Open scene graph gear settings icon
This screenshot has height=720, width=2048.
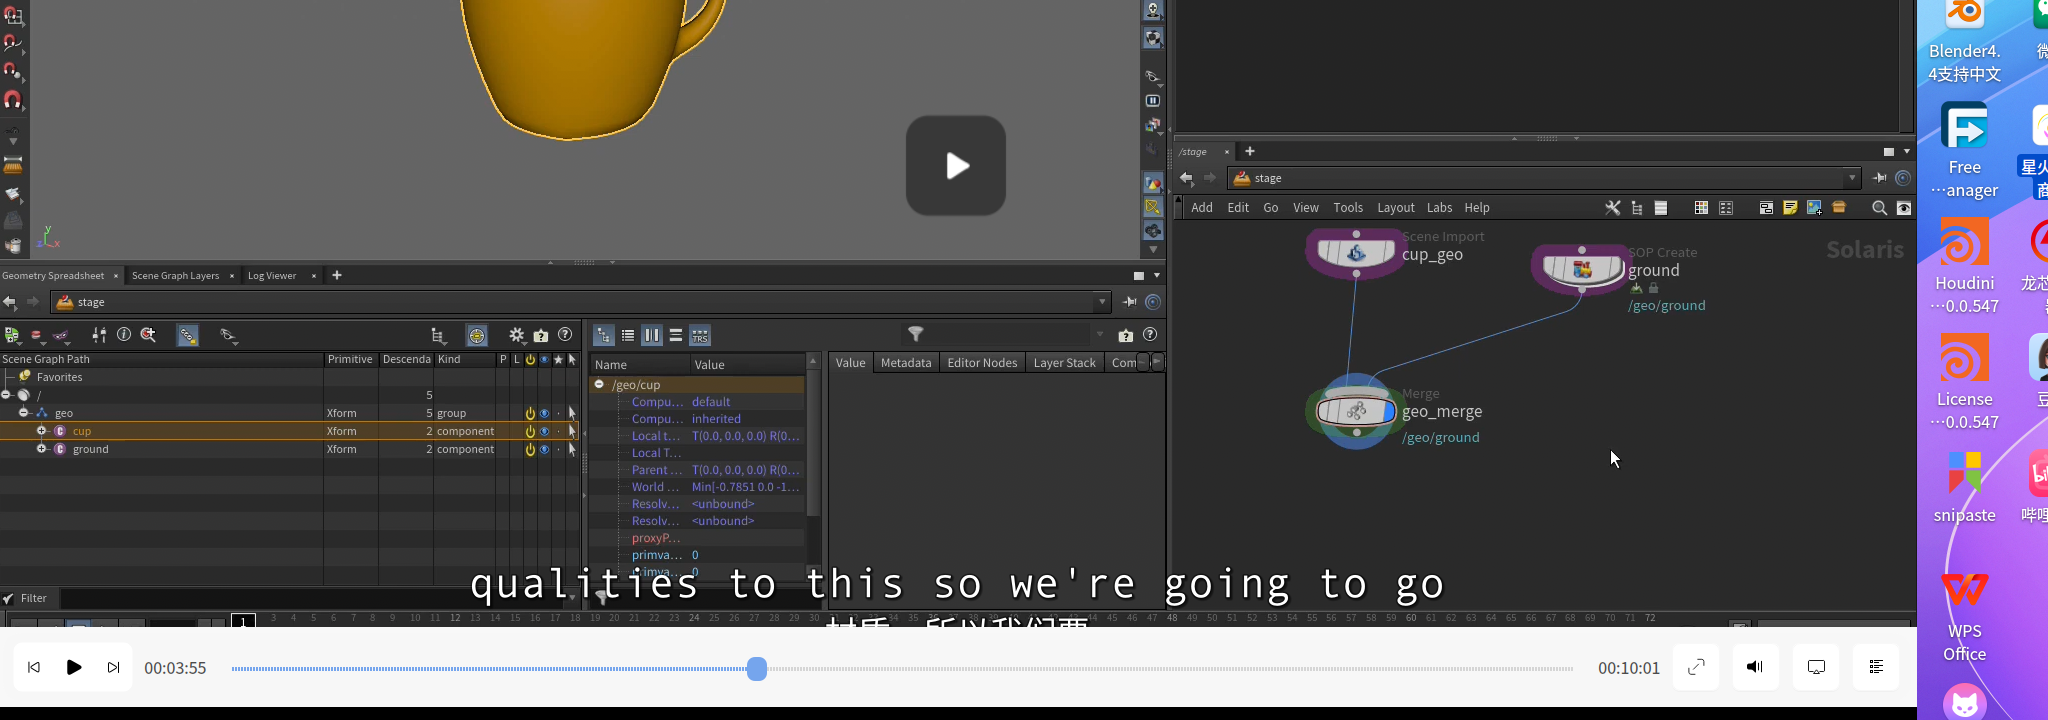coord(517,335)
